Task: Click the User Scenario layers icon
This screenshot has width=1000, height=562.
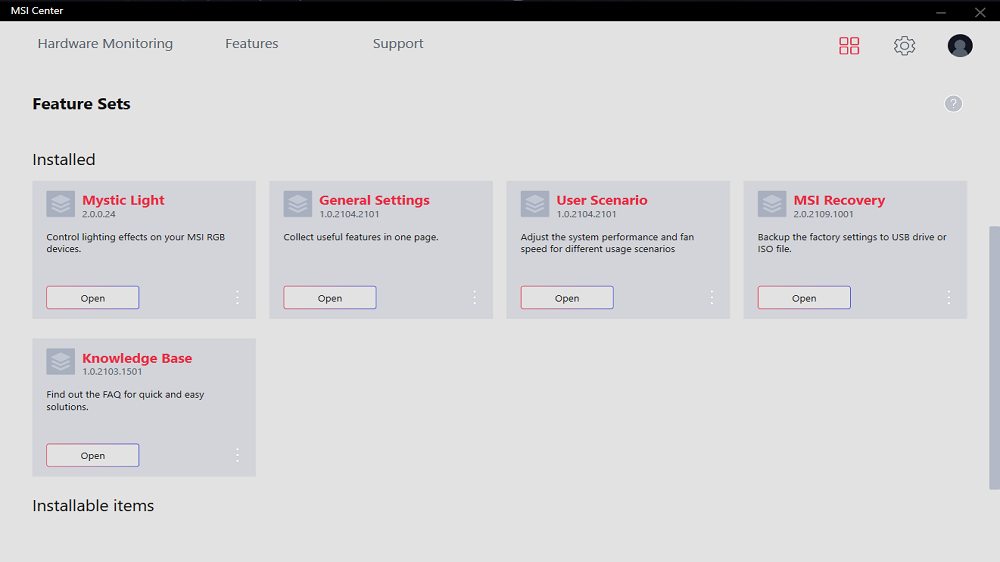Action: click(534, 204)
